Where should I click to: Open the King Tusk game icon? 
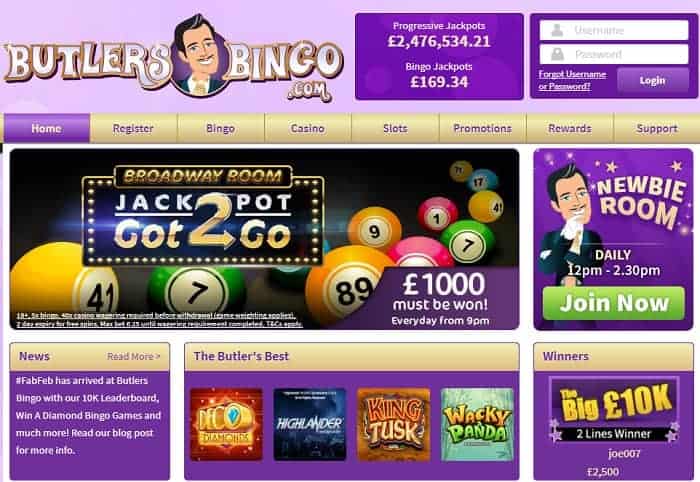[x=393, y=424]
